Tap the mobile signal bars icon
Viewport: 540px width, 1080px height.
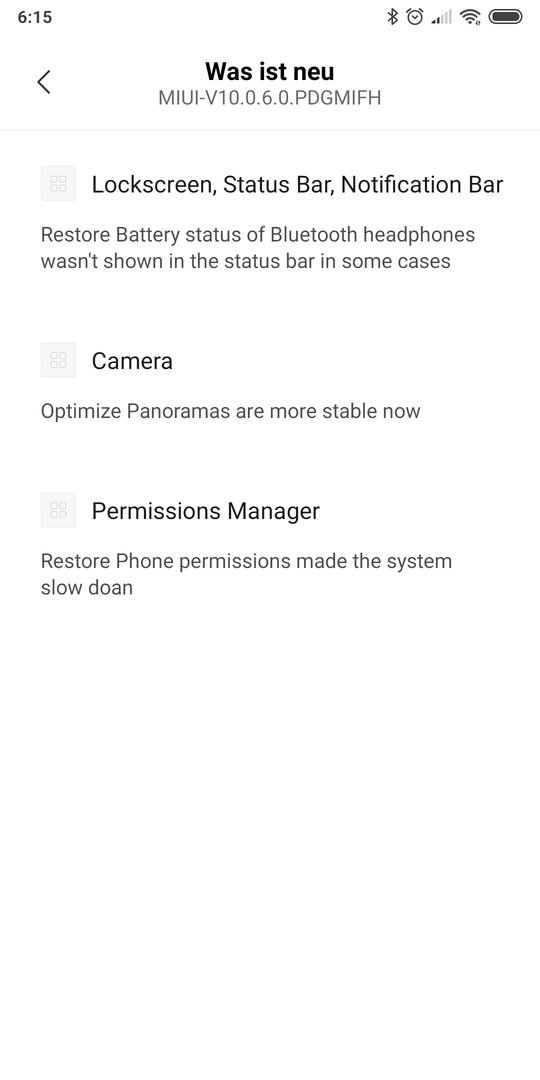[442, 17]
